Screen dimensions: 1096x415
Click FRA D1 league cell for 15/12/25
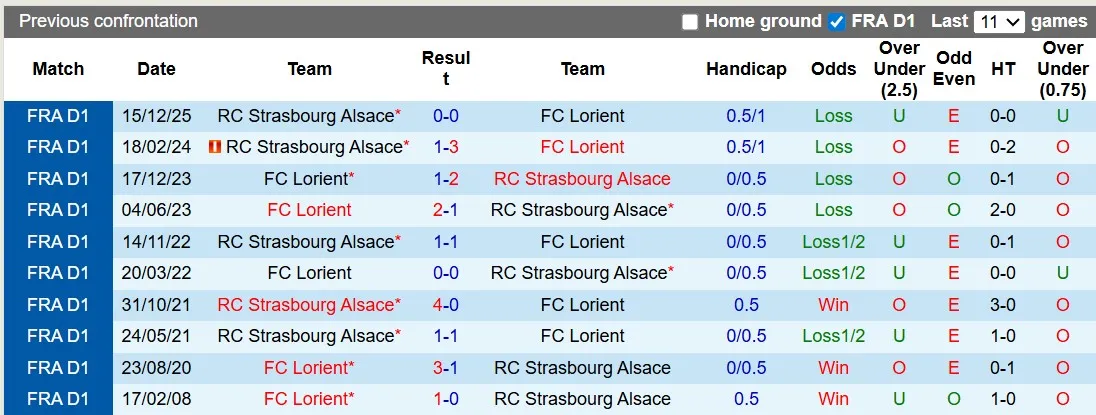tap(58, 116)
